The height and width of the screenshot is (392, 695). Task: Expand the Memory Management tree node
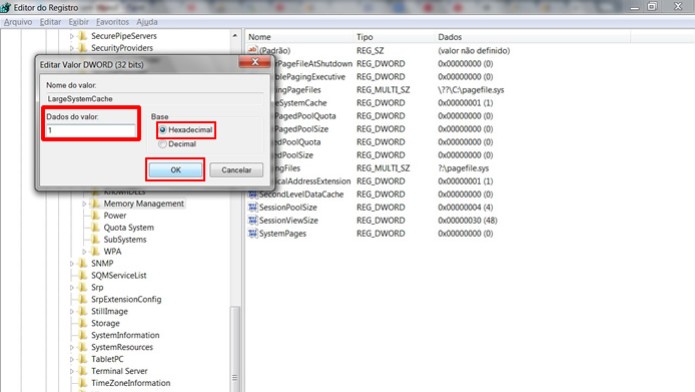pyautogui.click(x=84, y=204)
